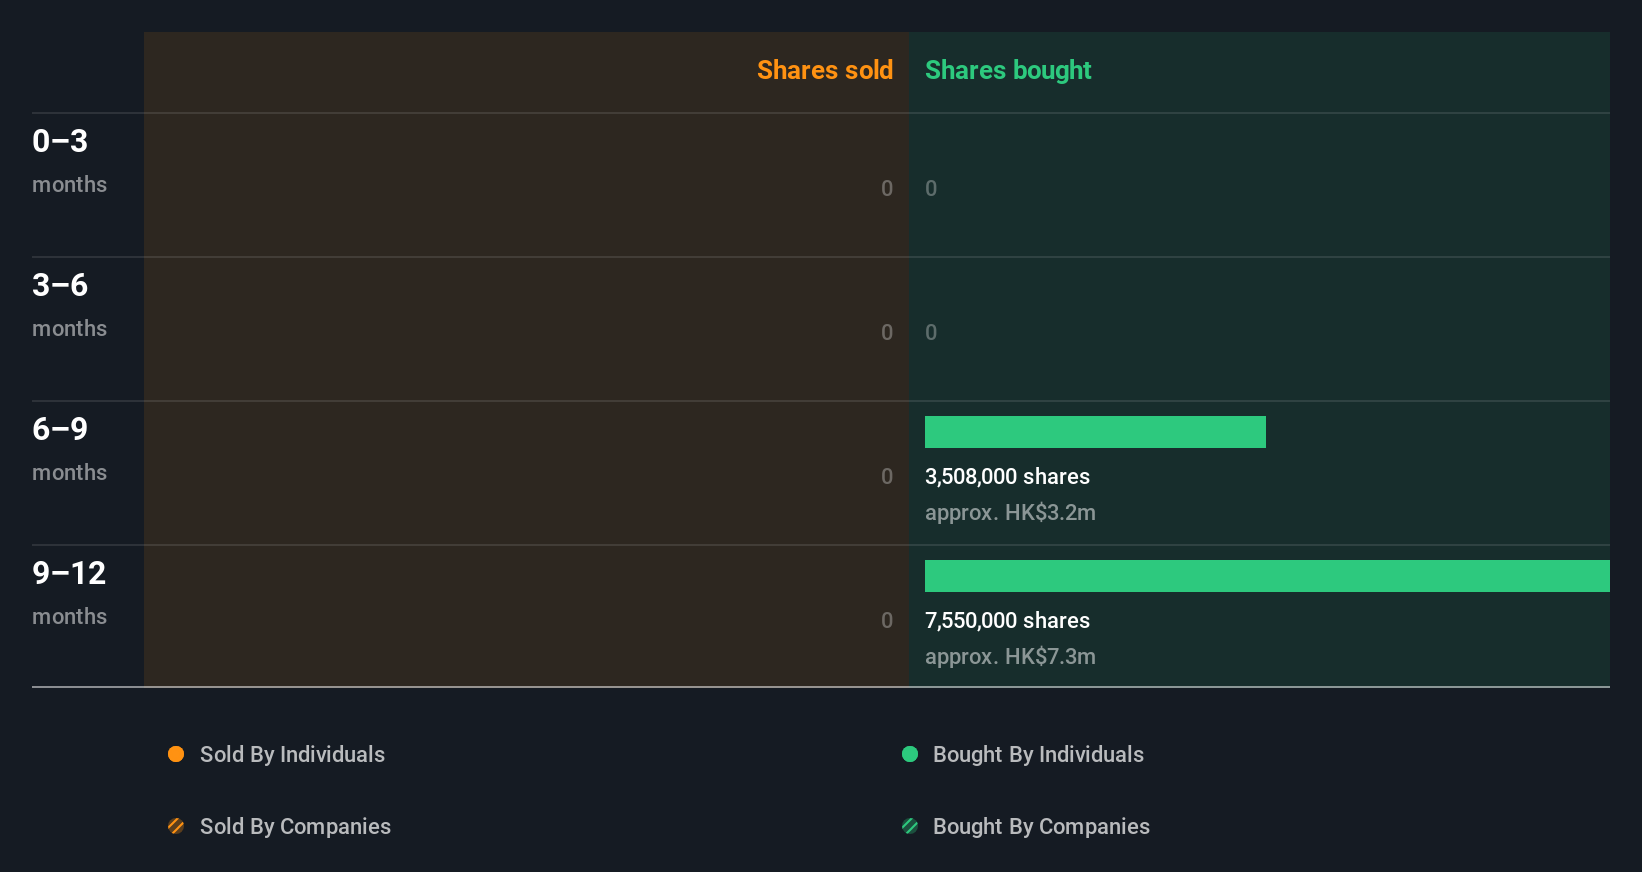Click the green 6–9 months bought bar

[1095, 432]
